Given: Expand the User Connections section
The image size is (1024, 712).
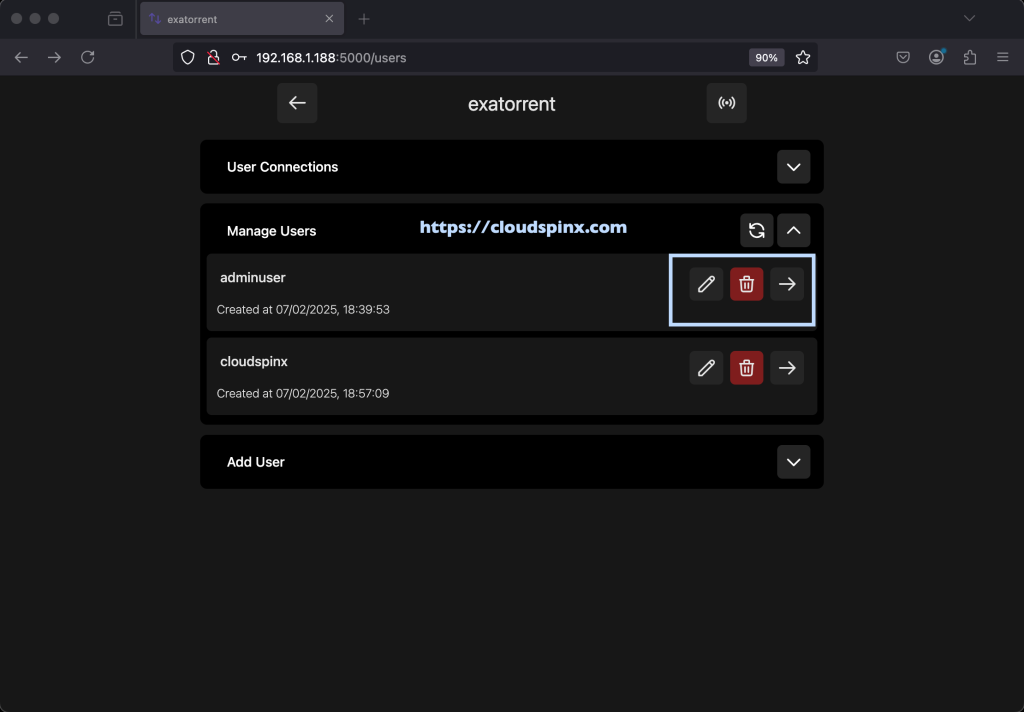Looking at the screenshot, I should pos(793,167).
